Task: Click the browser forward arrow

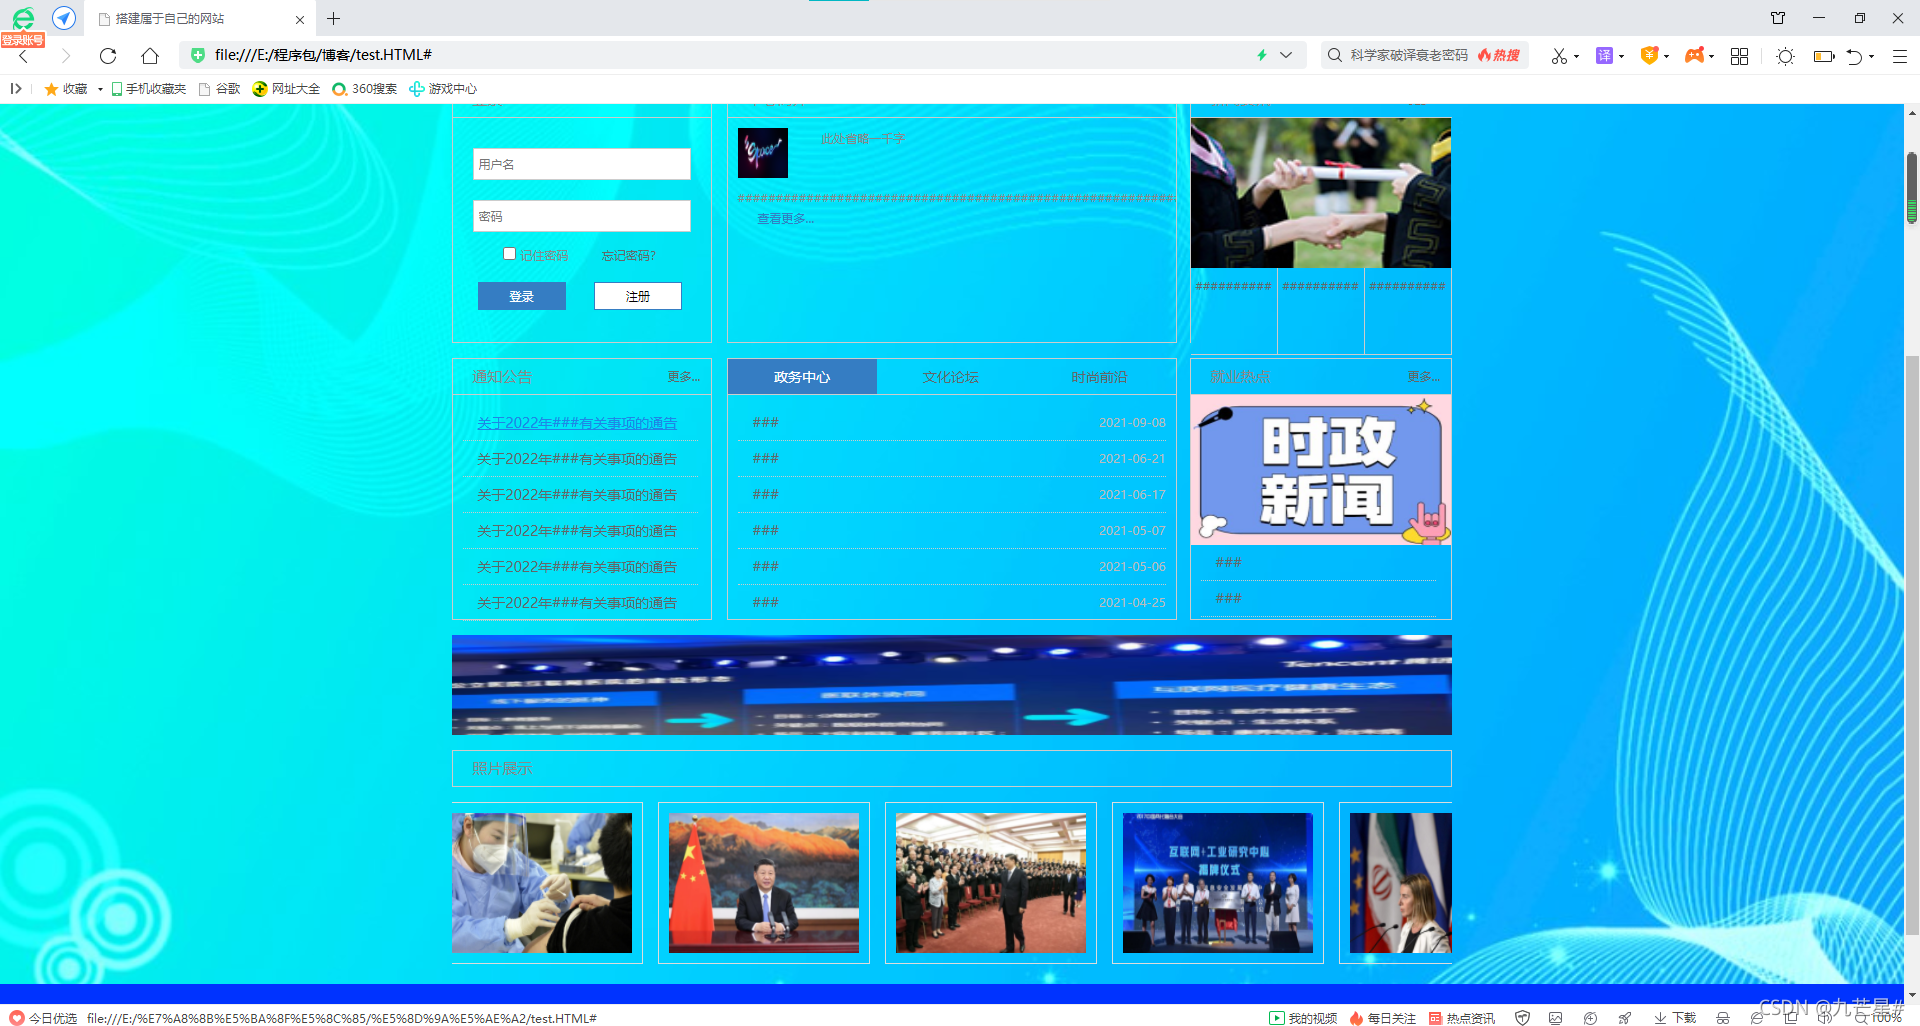Action: (66, 56)
